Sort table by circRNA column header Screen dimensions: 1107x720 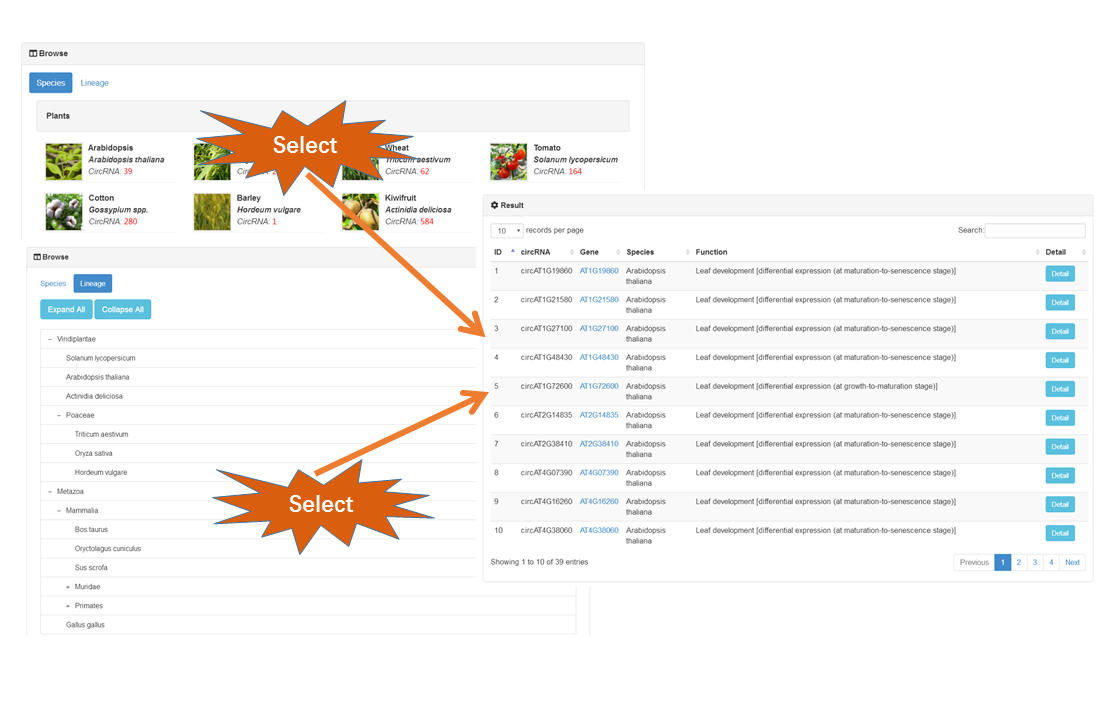click(x=535, y=252)
